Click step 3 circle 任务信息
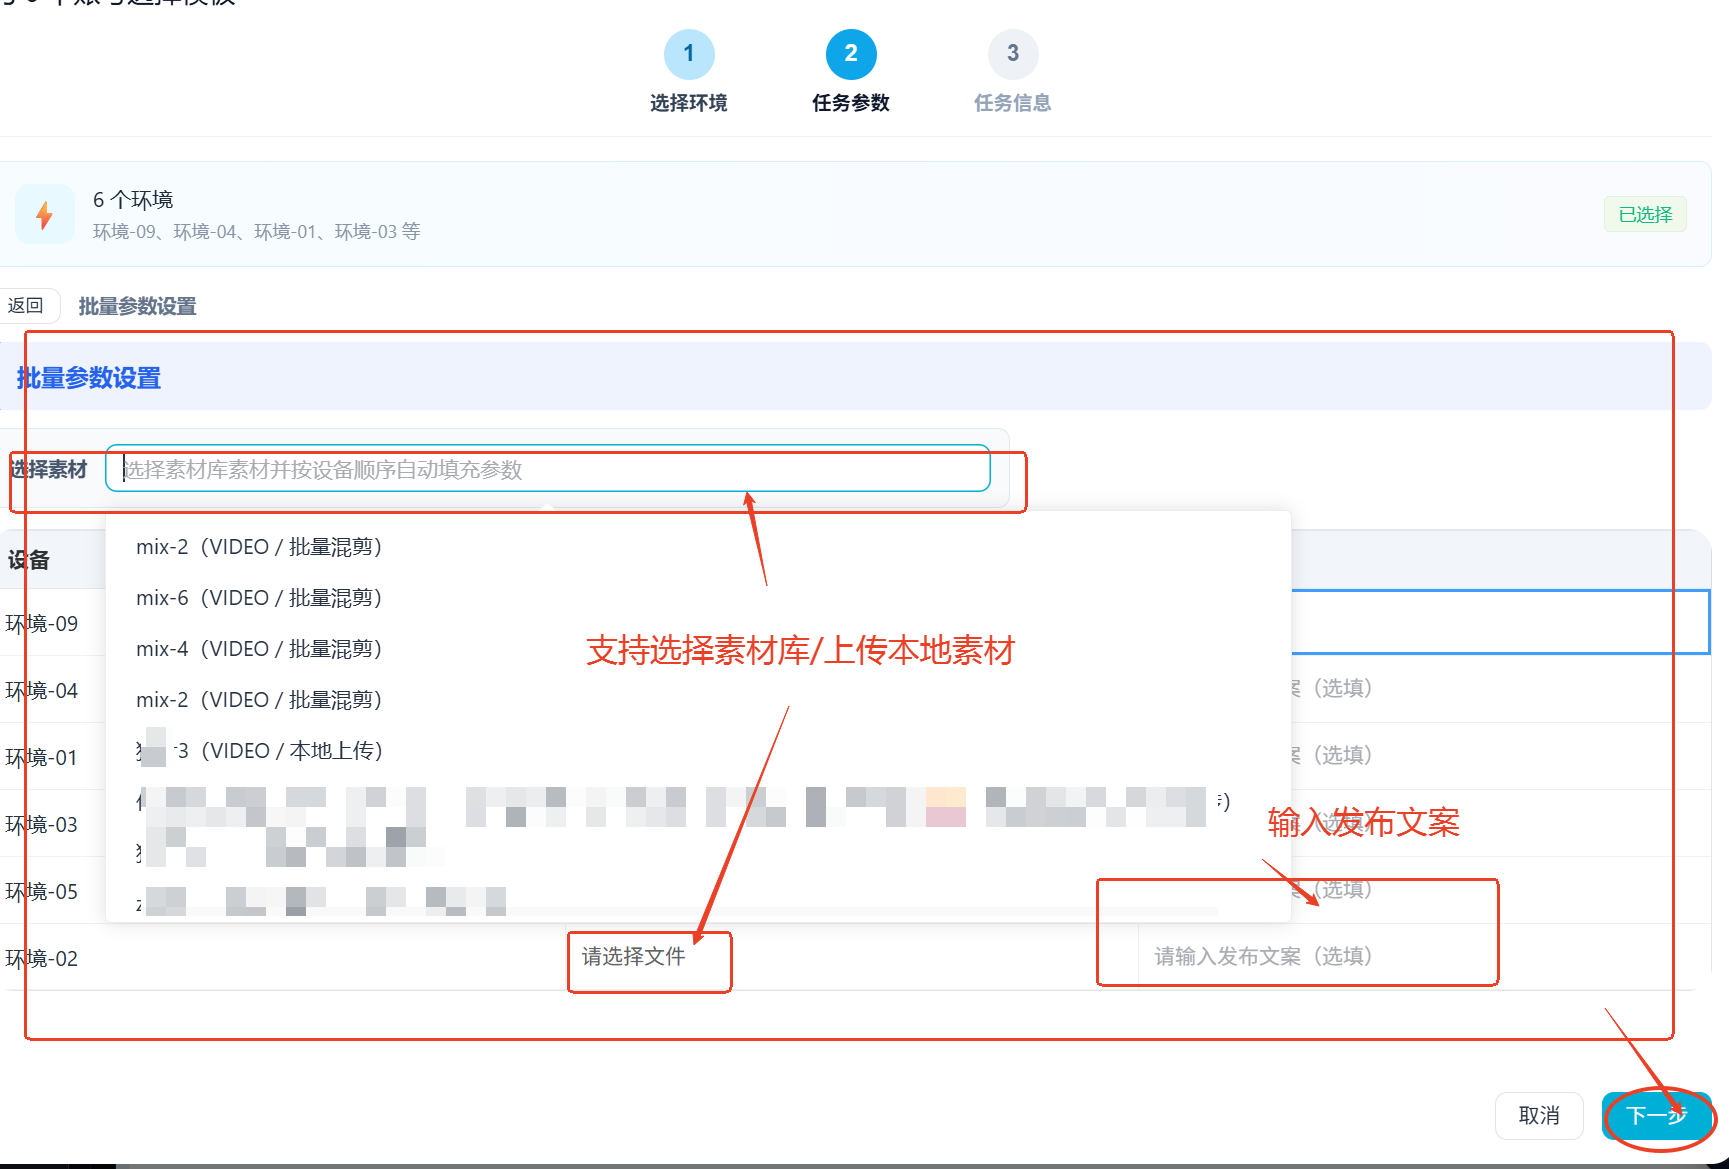The width and height of the screenshot is (1729, 1169). [1013, 54]
